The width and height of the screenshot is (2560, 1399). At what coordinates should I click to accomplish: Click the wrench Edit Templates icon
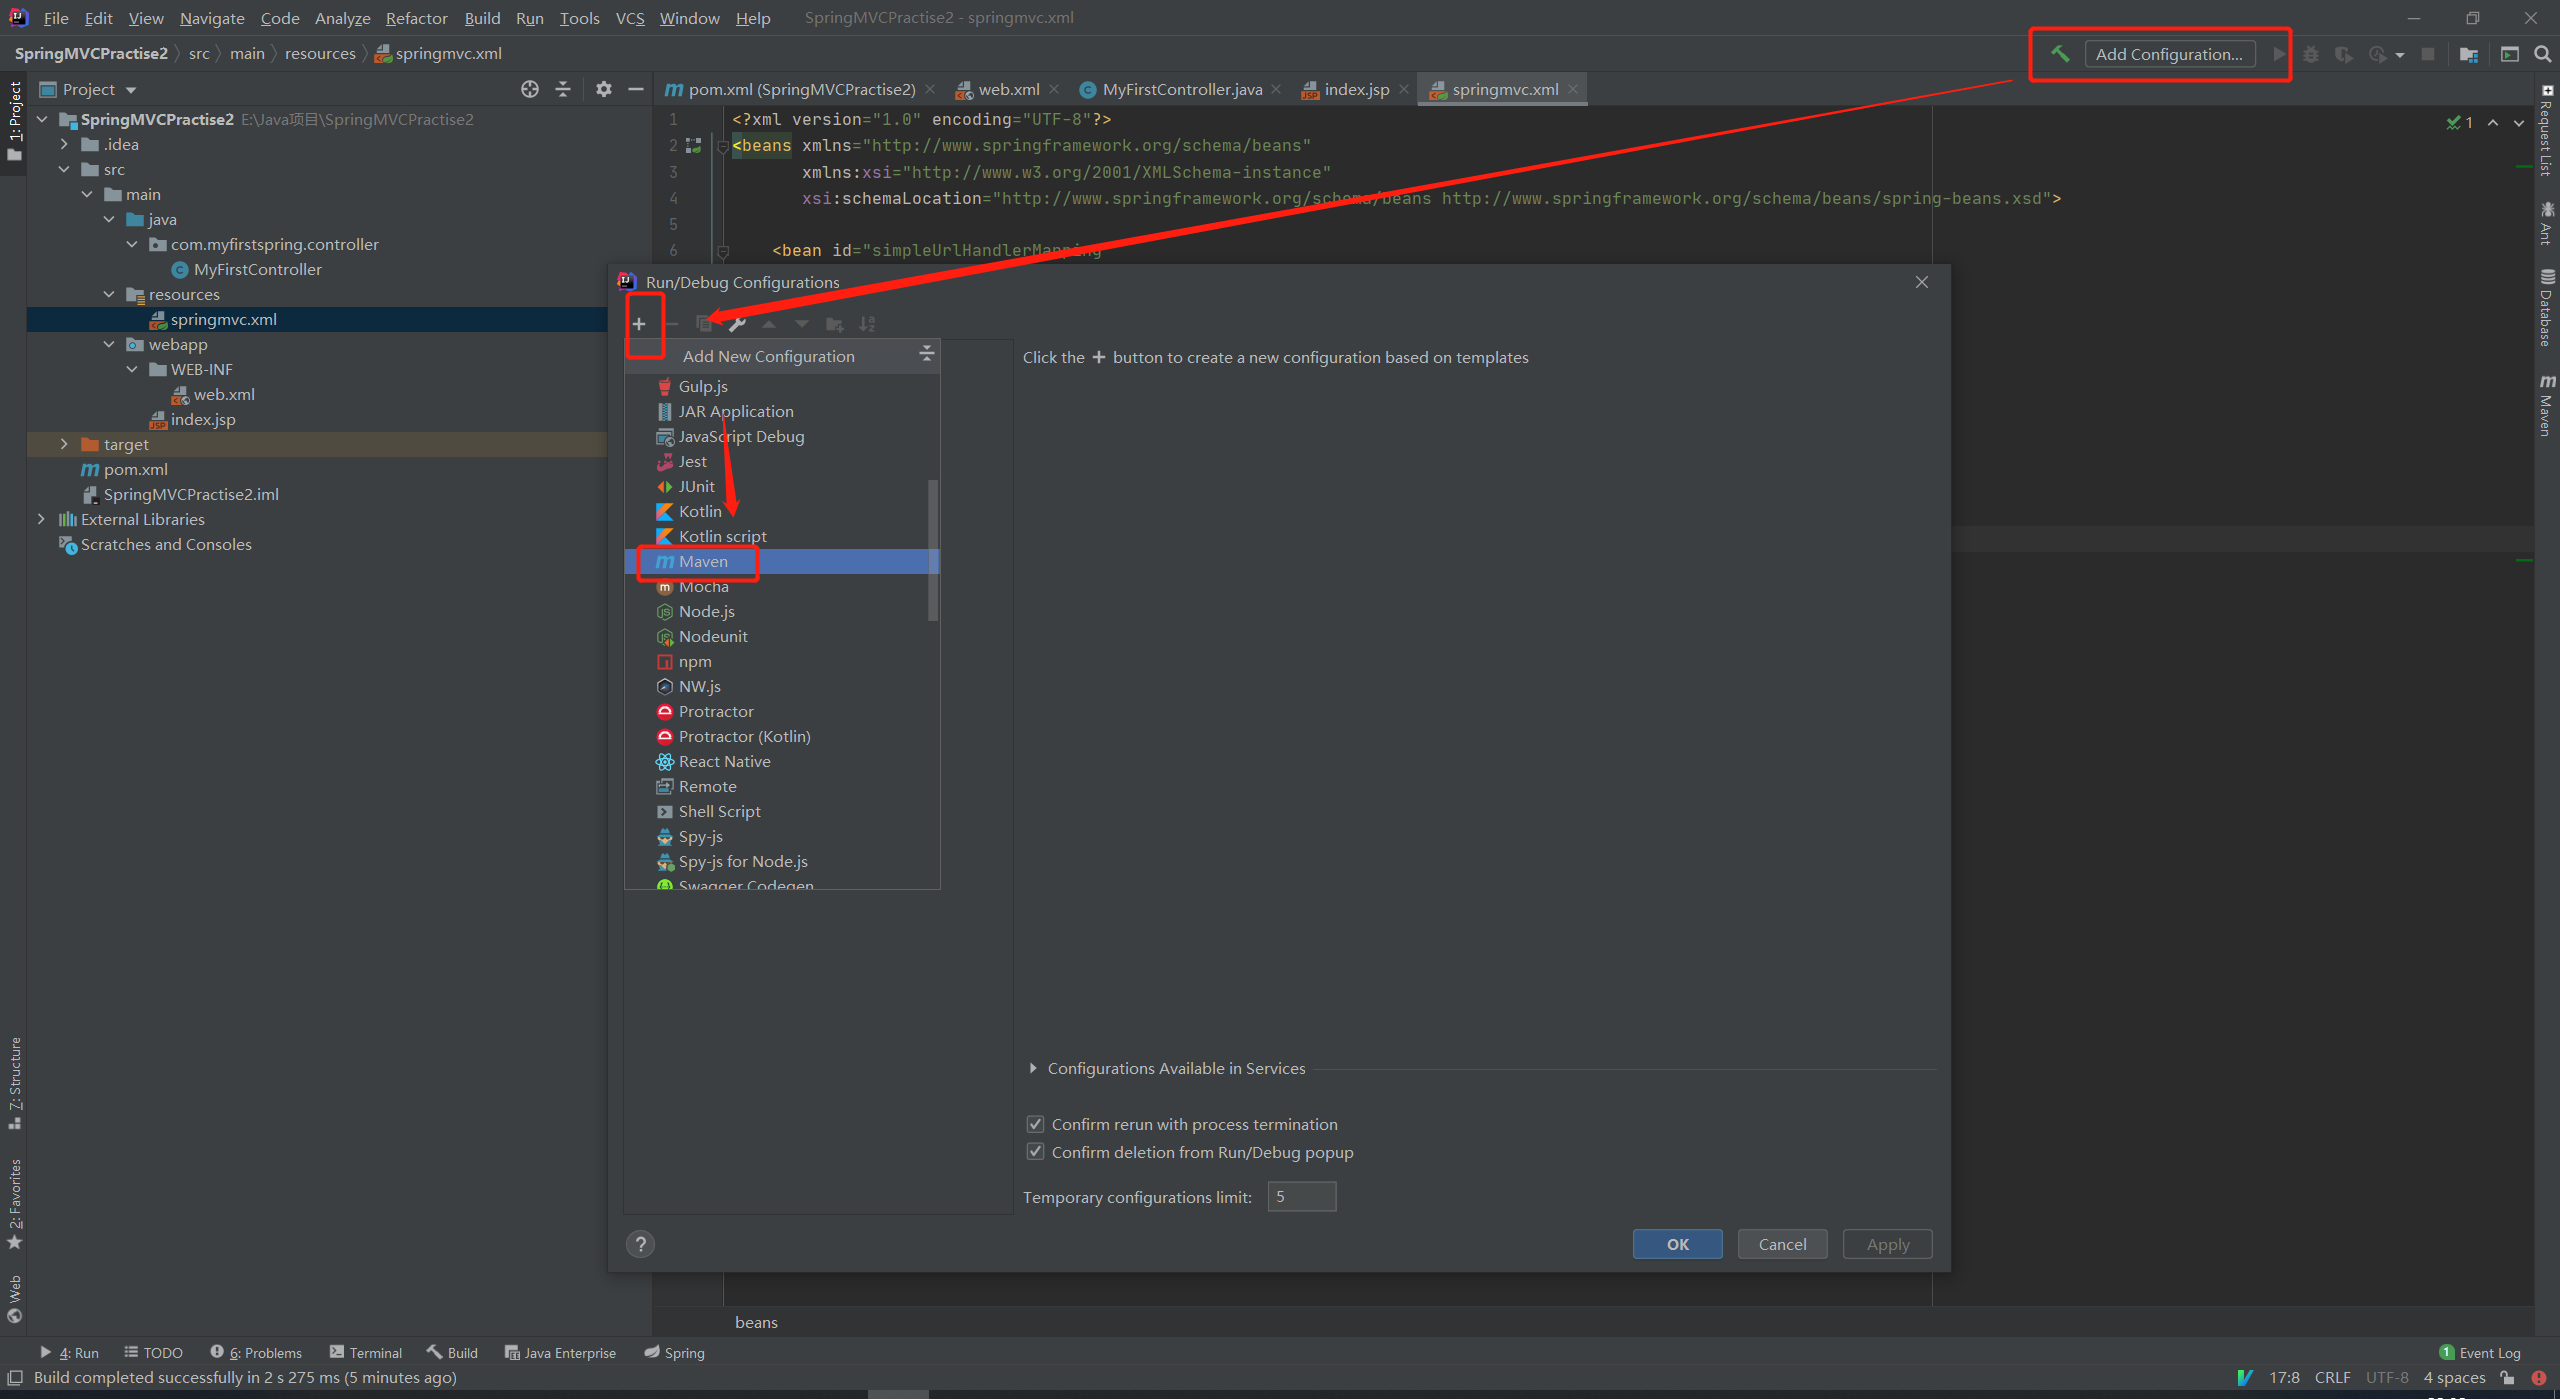(x=737, y=324)
